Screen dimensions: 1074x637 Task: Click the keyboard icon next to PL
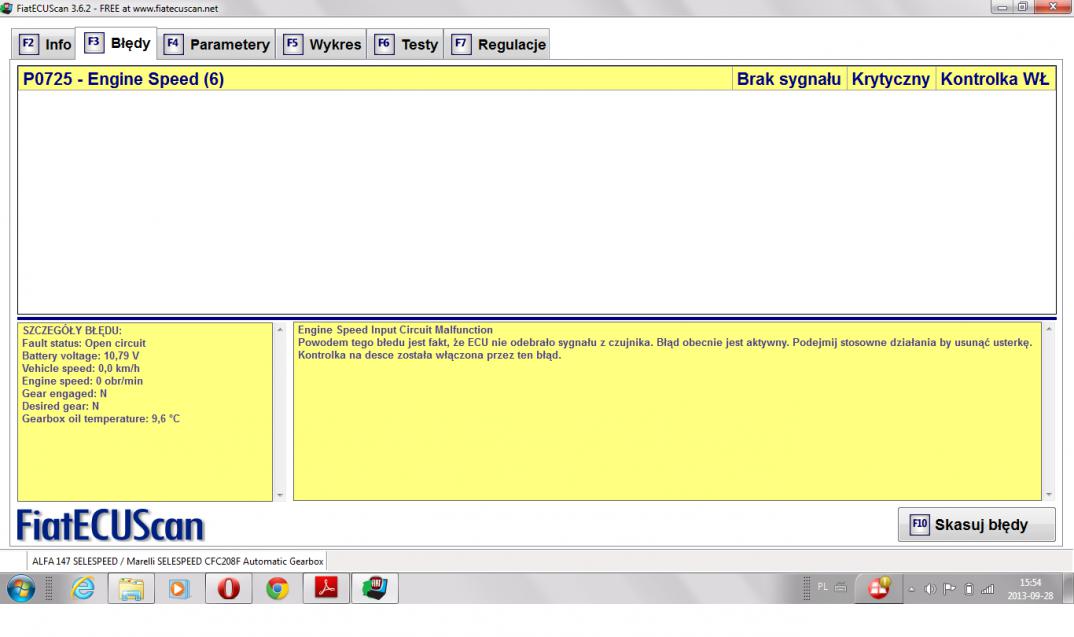pos(840,587)
